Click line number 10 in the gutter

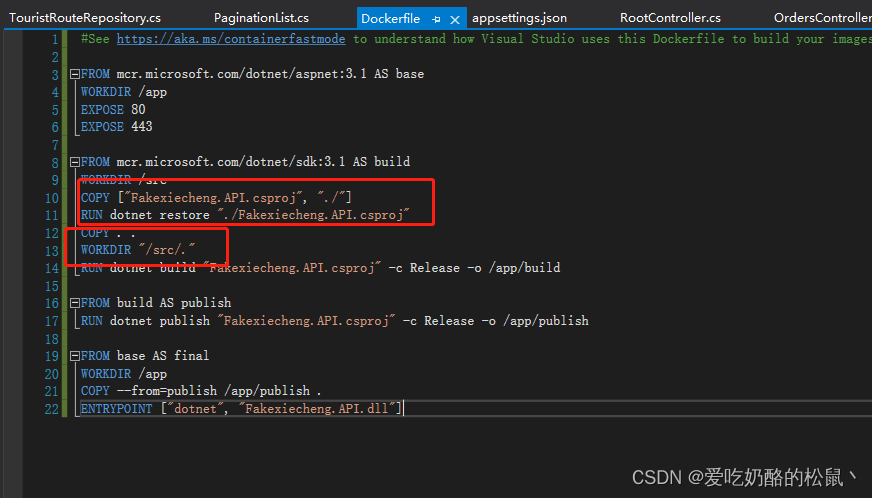coord(52,198)
